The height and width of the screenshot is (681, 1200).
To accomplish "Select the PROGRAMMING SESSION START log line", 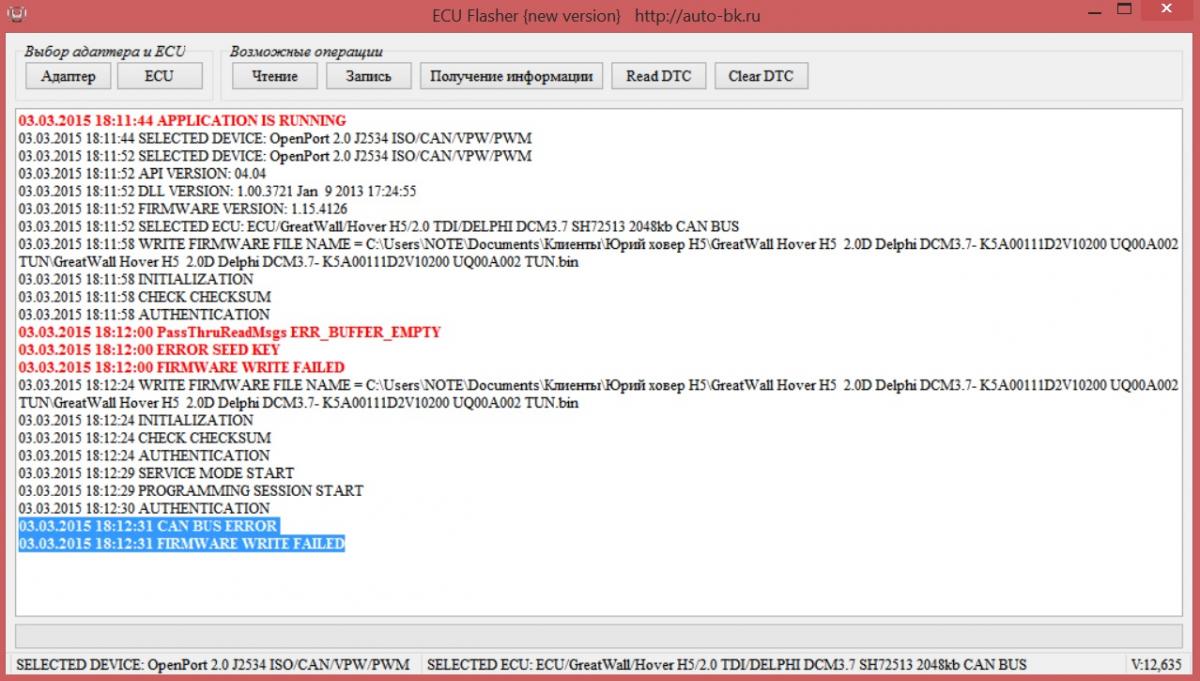I will coord(190,491).
